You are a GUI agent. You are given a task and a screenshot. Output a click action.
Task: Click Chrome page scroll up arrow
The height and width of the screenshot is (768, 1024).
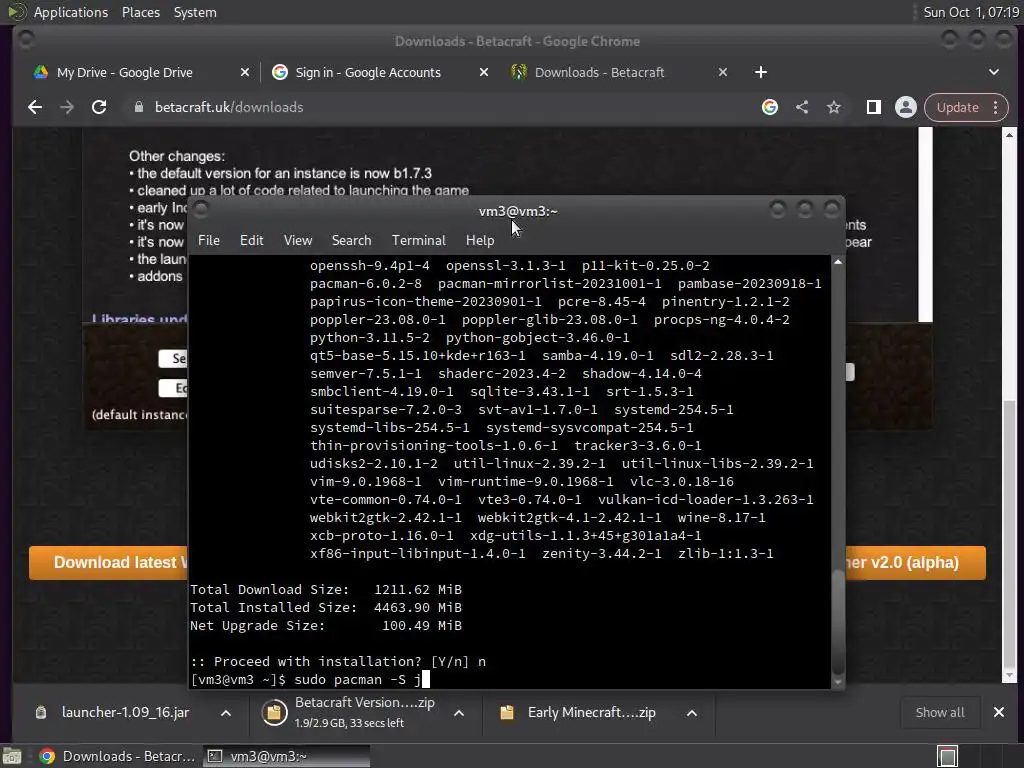(x=1010, y=135)
